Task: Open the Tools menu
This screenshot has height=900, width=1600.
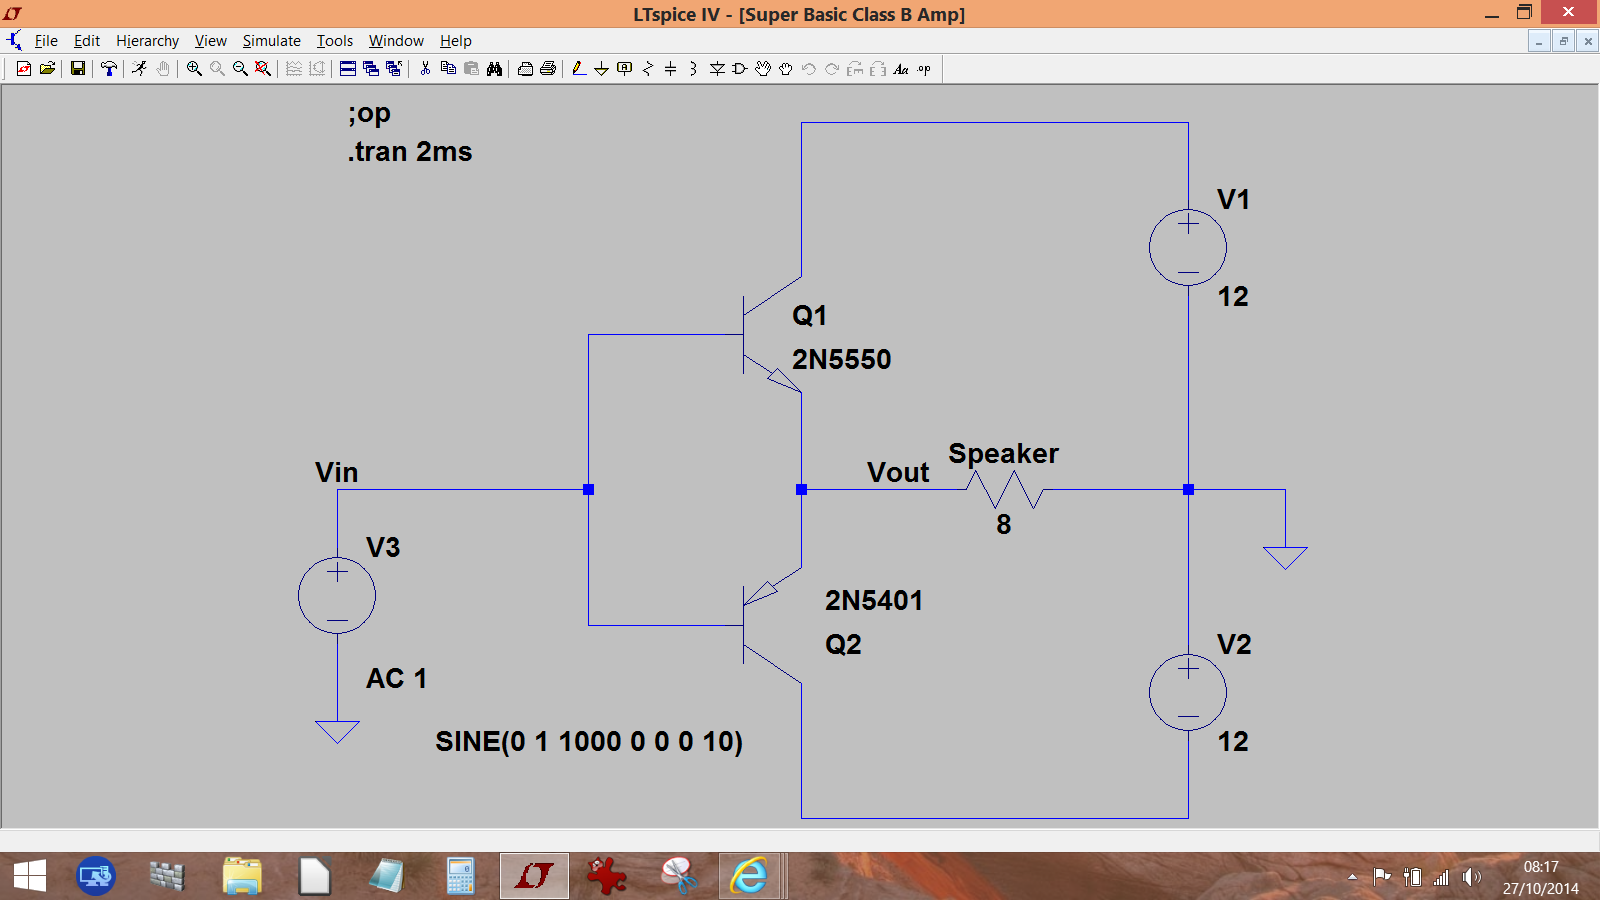Action: [335, 41]
